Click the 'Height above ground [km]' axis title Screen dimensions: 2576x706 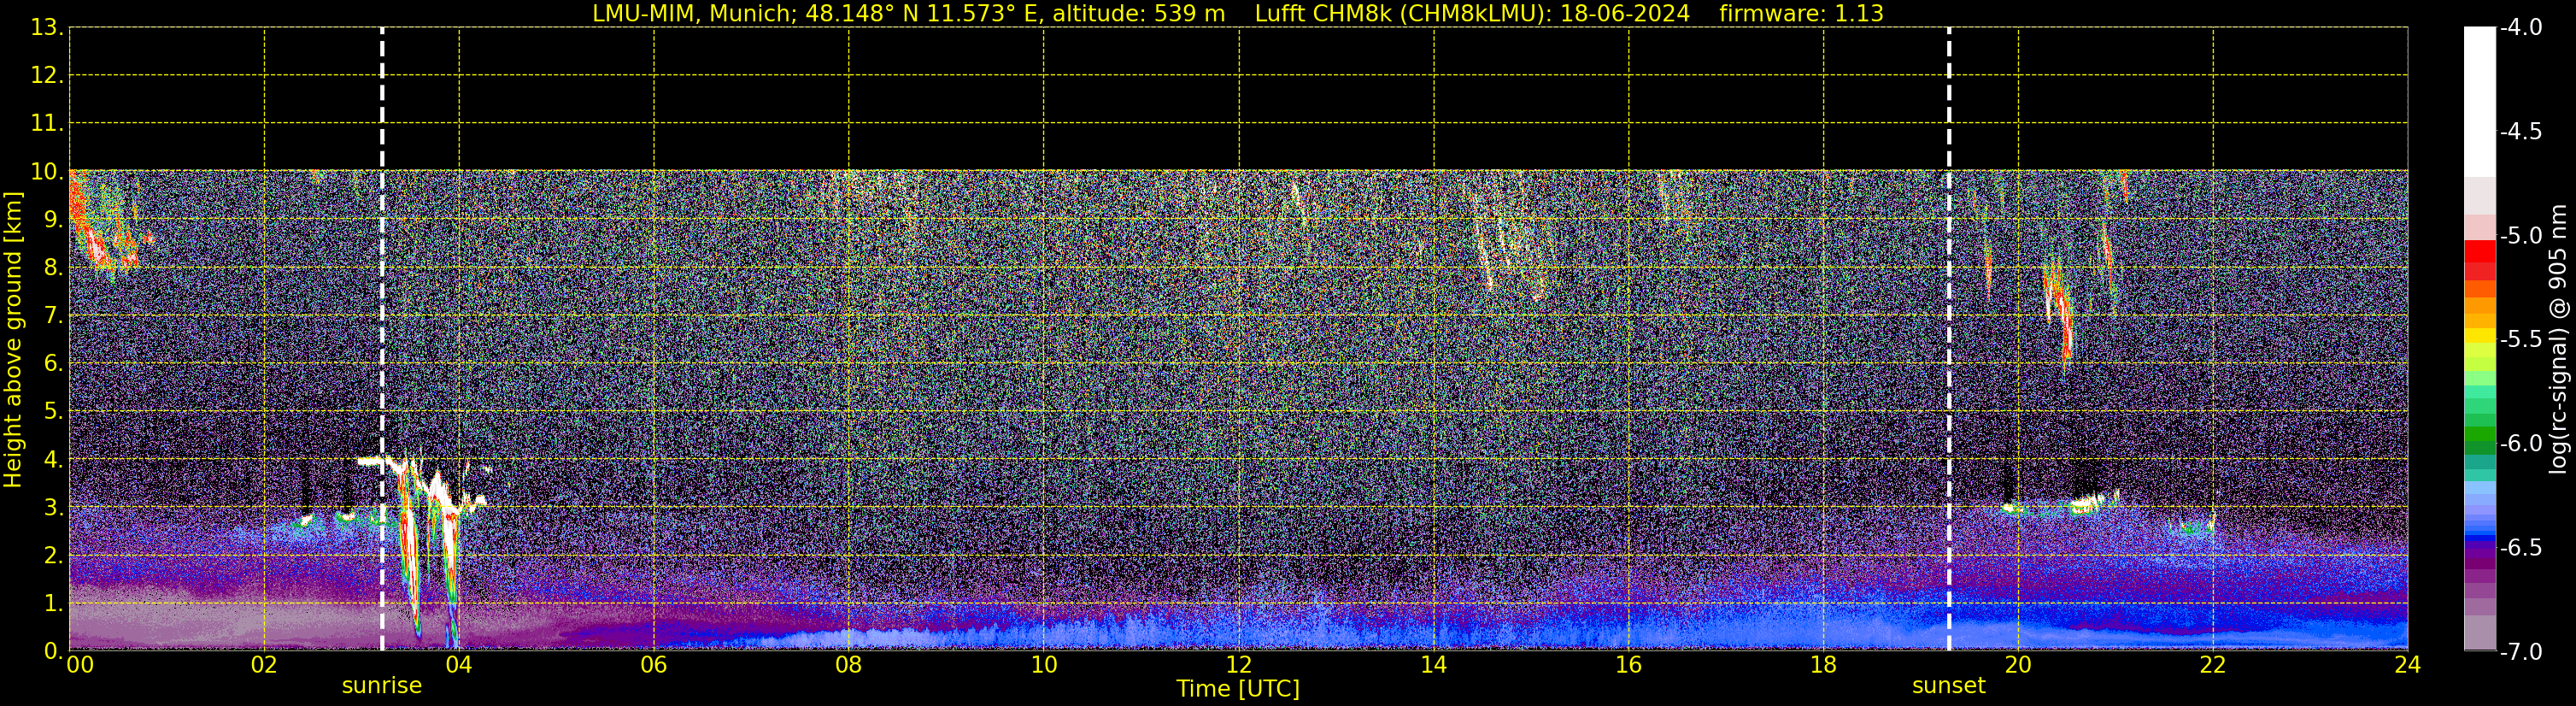click(13, 340)
